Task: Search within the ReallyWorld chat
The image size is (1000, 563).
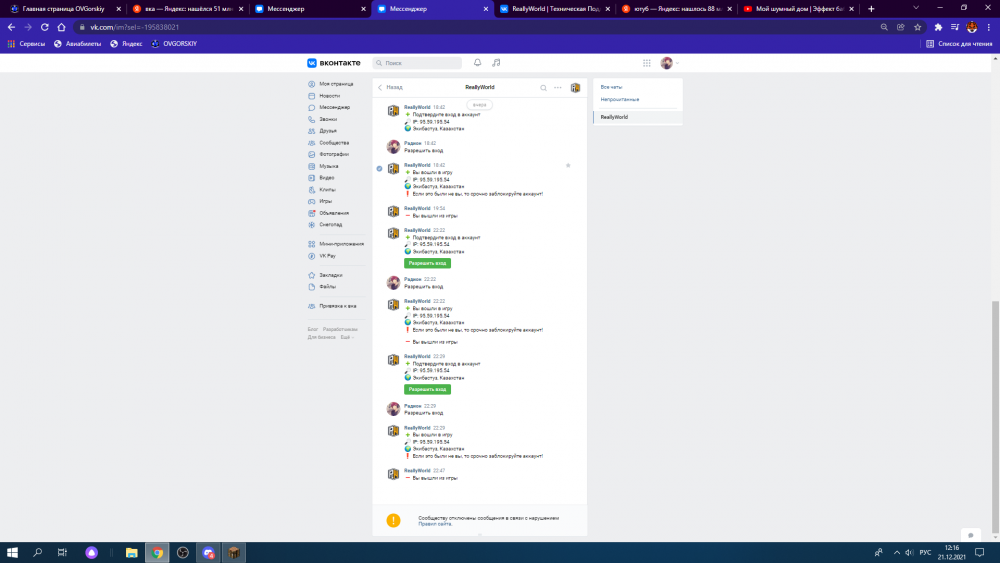Action: [x=543, y=88]
